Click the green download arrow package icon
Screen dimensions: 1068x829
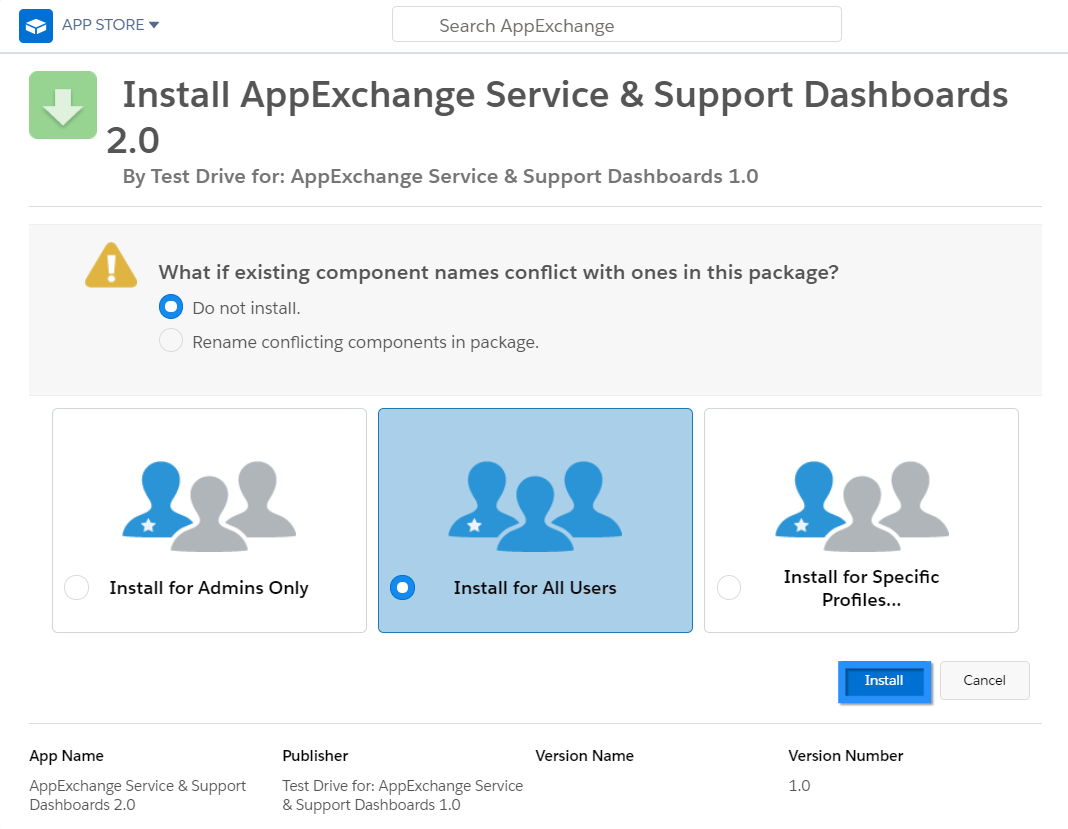pos(63,105)
